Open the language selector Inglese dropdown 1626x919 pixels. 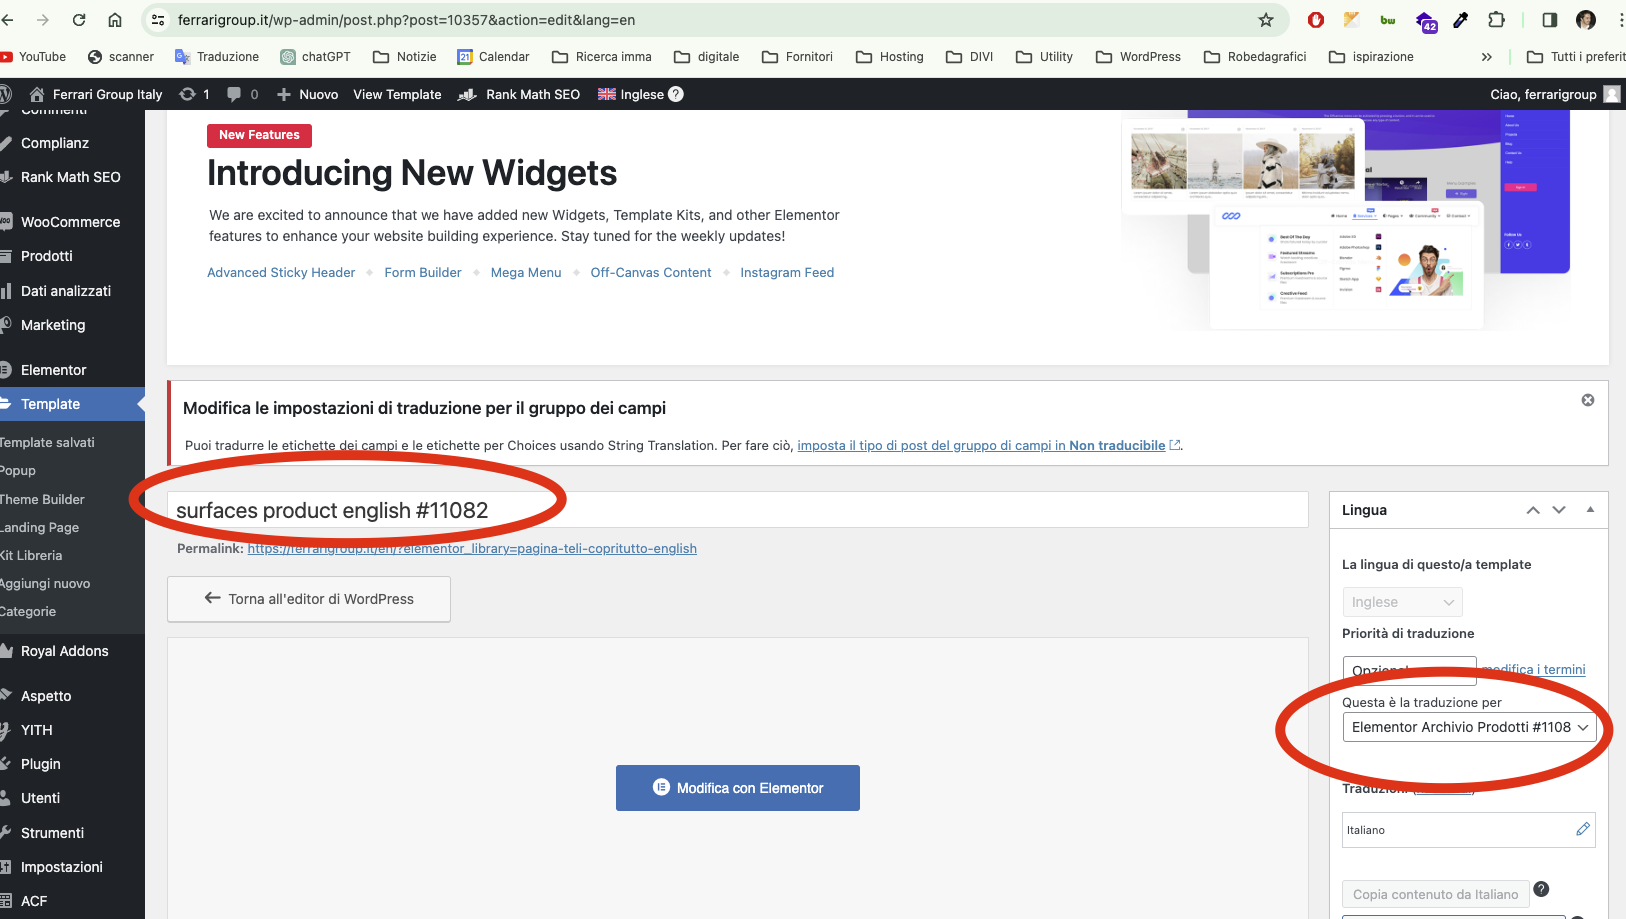(1402, 602)
